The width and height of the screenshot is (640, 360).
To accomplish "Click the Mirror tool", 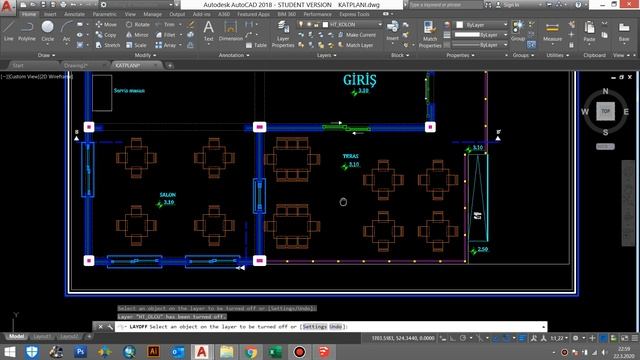I will click(x=137, y=35).
